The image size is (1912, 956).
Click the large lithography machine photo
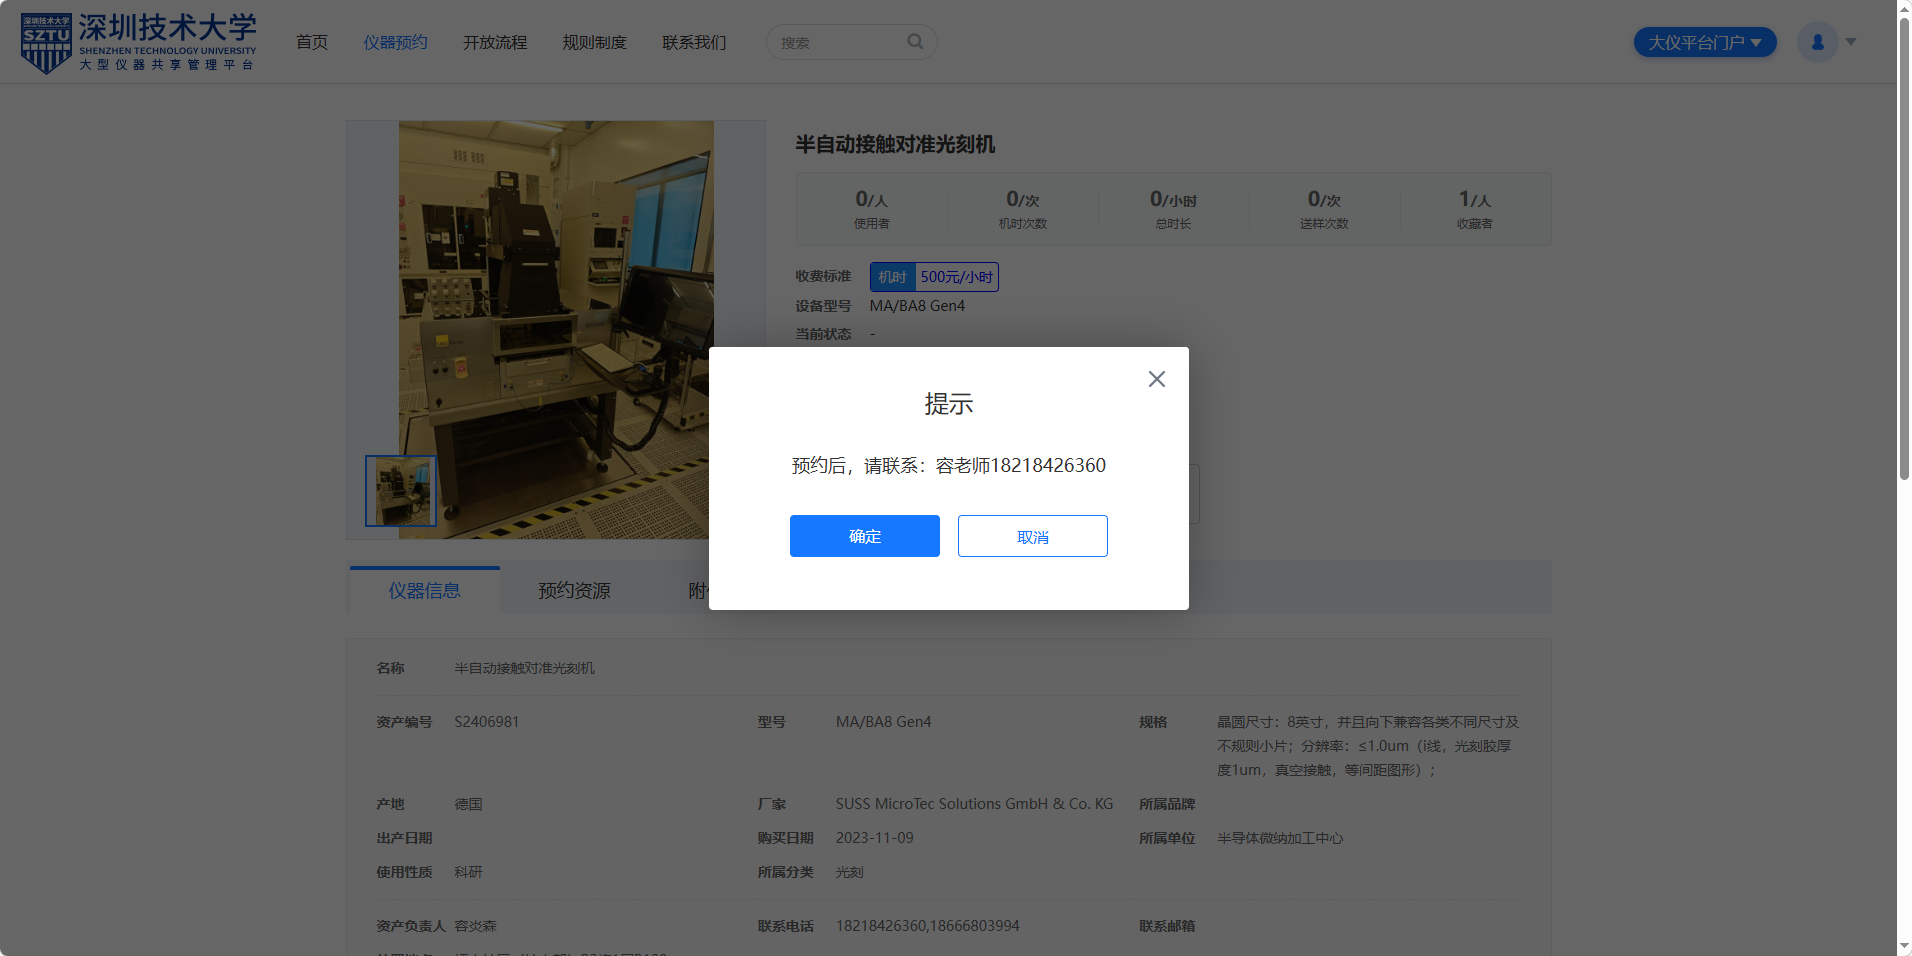555,300
